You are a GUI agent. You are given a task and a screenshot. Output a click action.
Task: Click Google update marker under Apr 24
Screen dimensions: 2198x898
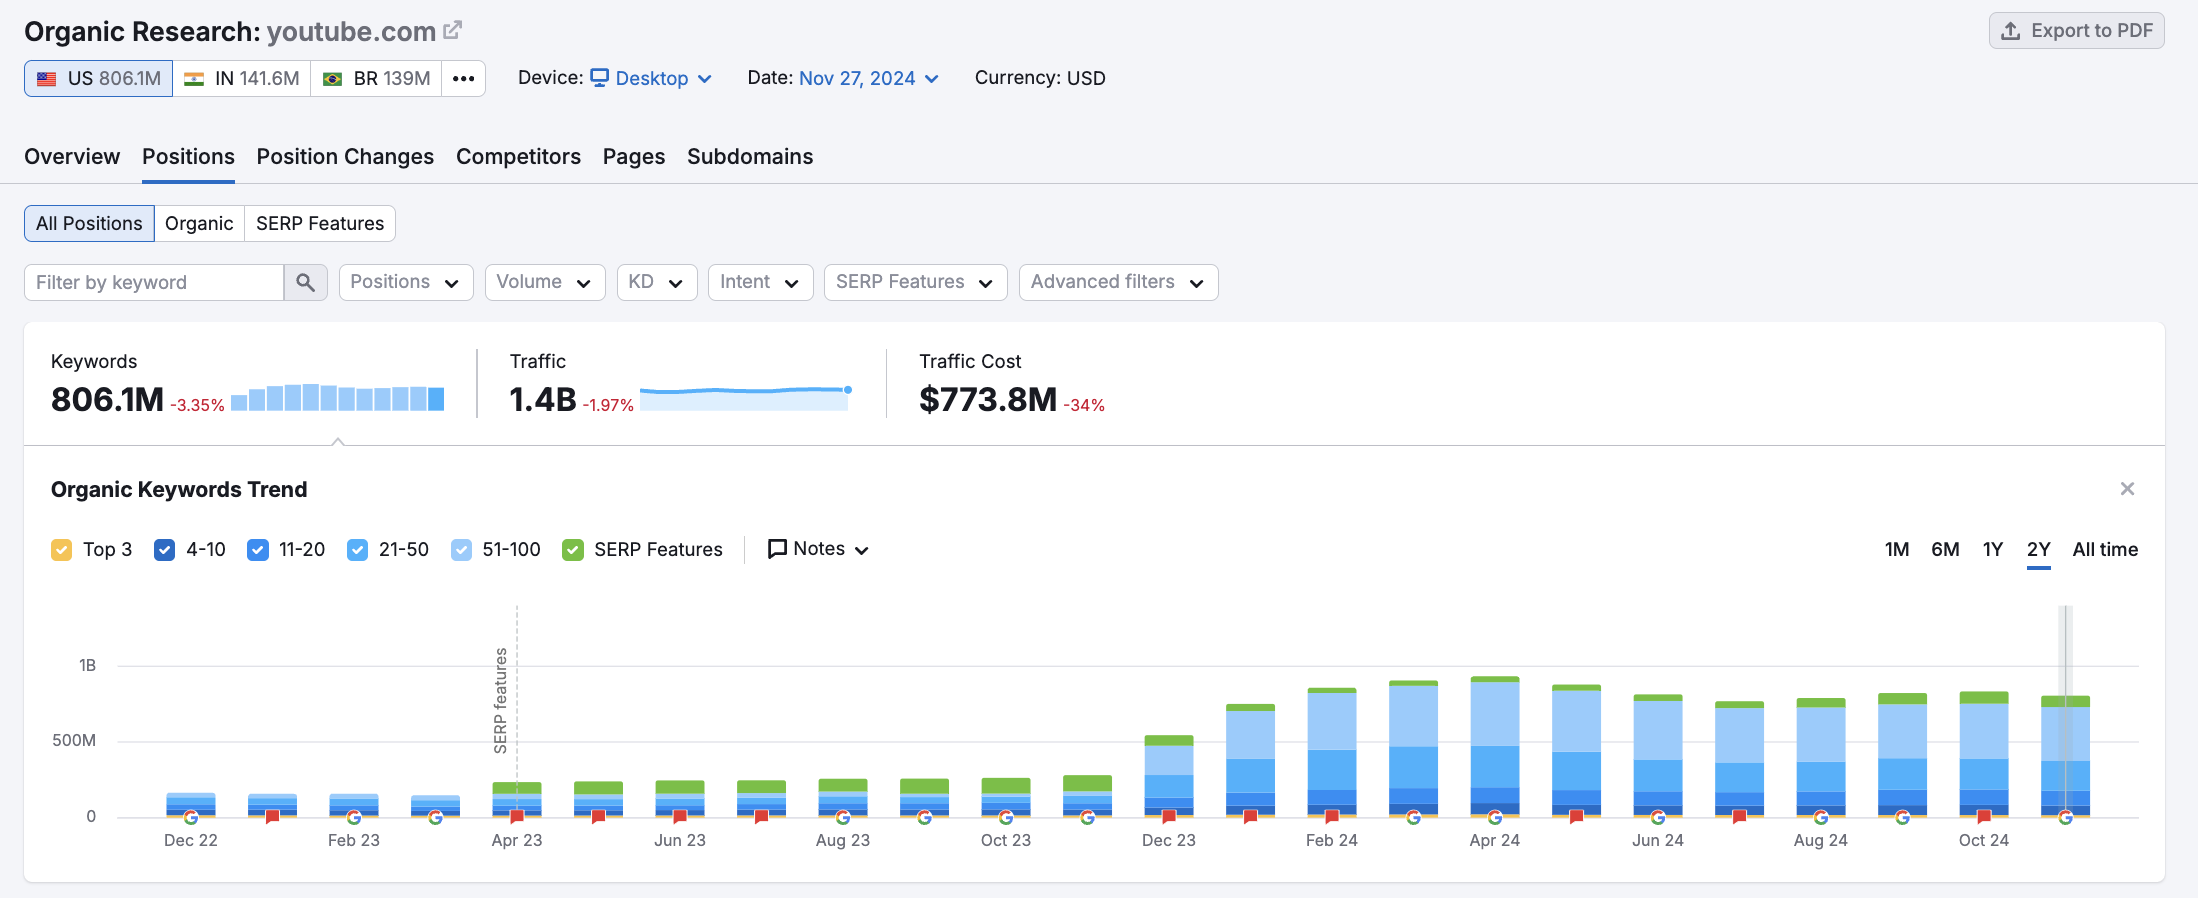point(1495,817)
